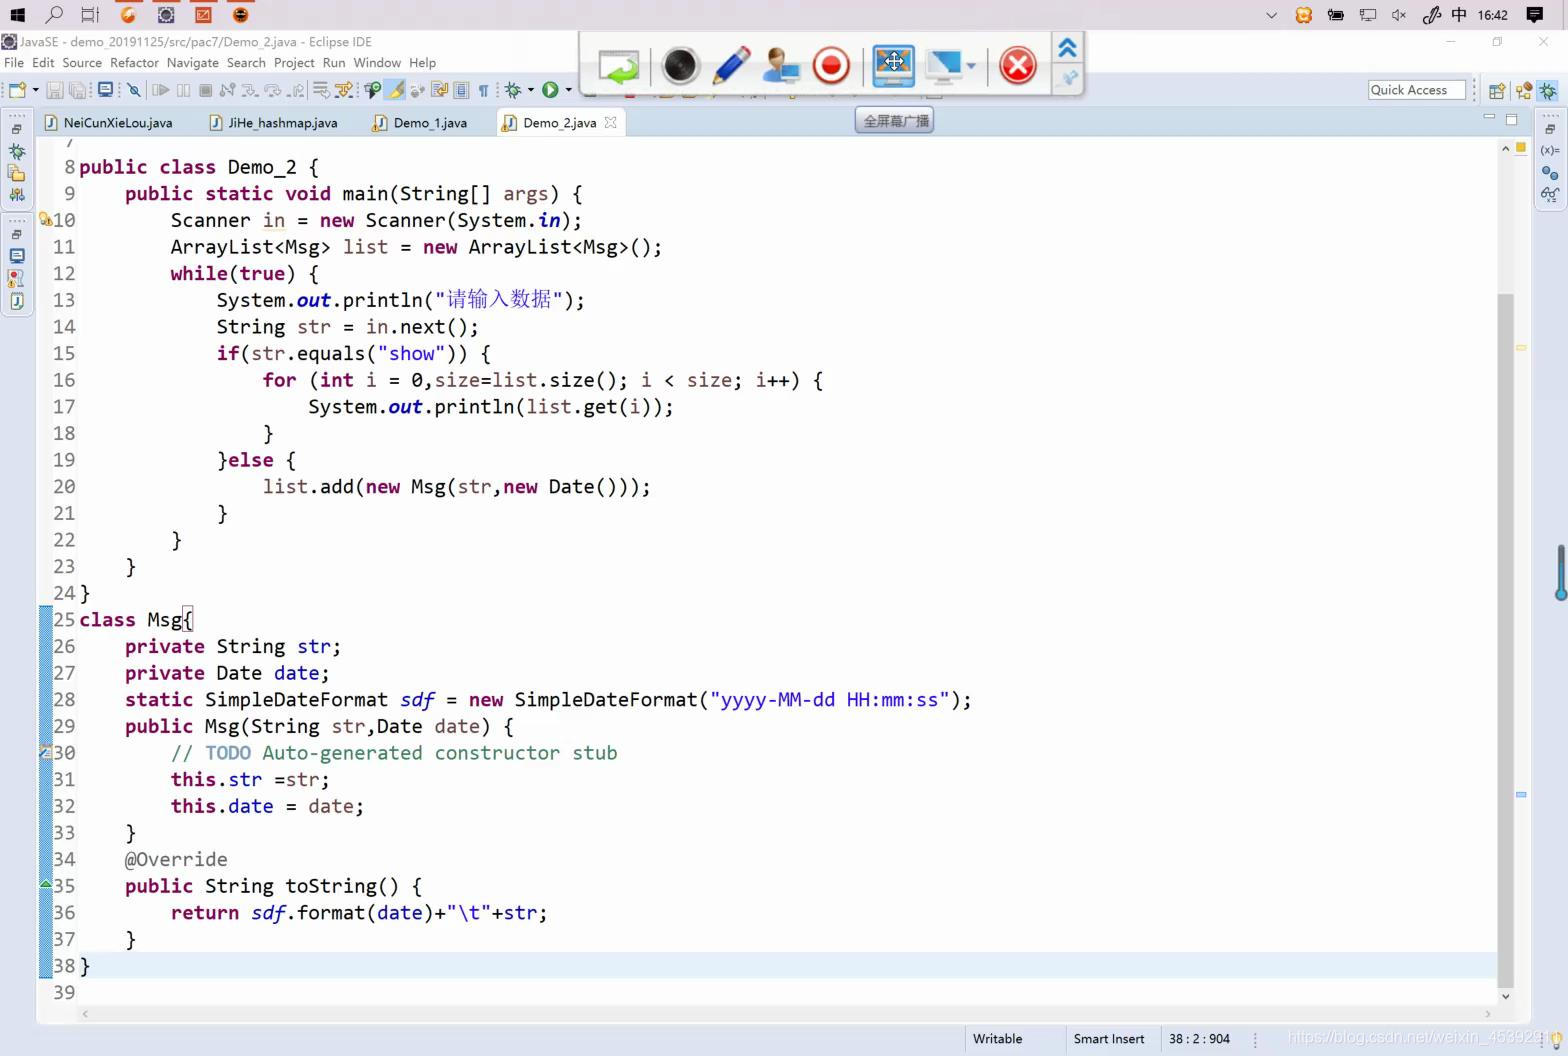Click the Debug bug toolbar icon
The height and width of the screenshot is (1056, 1568).
(x=513, y=90)
